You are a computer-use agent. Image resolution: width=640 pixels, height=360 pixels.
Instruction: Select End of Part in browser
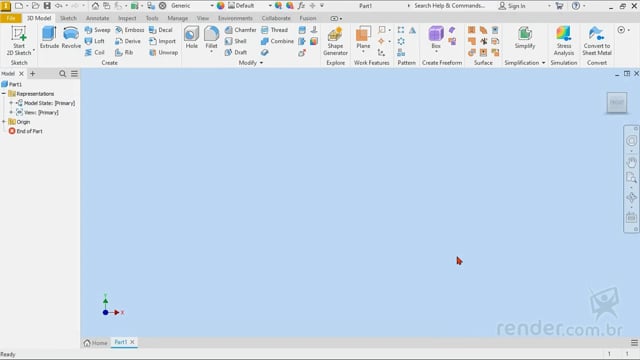coord(25,131)
